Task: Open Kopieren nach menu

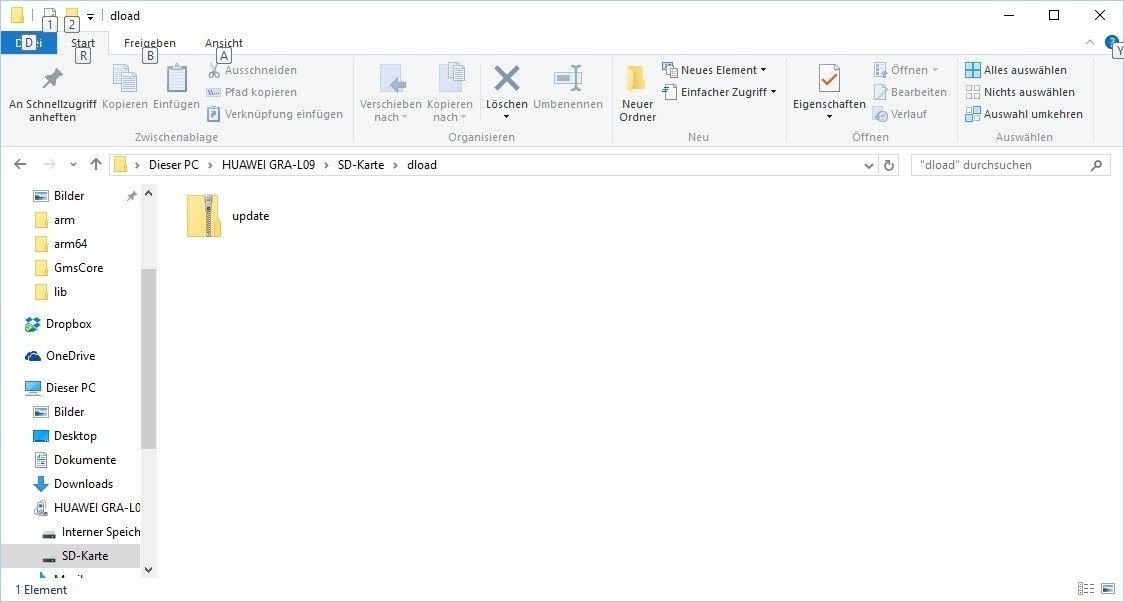Action: [450, 93]
